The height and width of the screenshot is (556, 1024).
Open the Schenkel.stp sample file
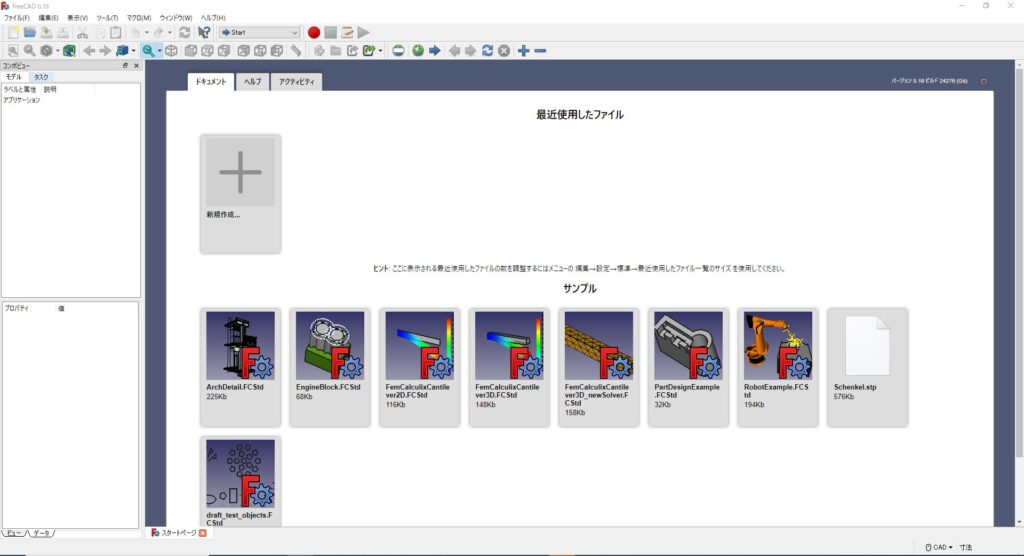[867, 367]
